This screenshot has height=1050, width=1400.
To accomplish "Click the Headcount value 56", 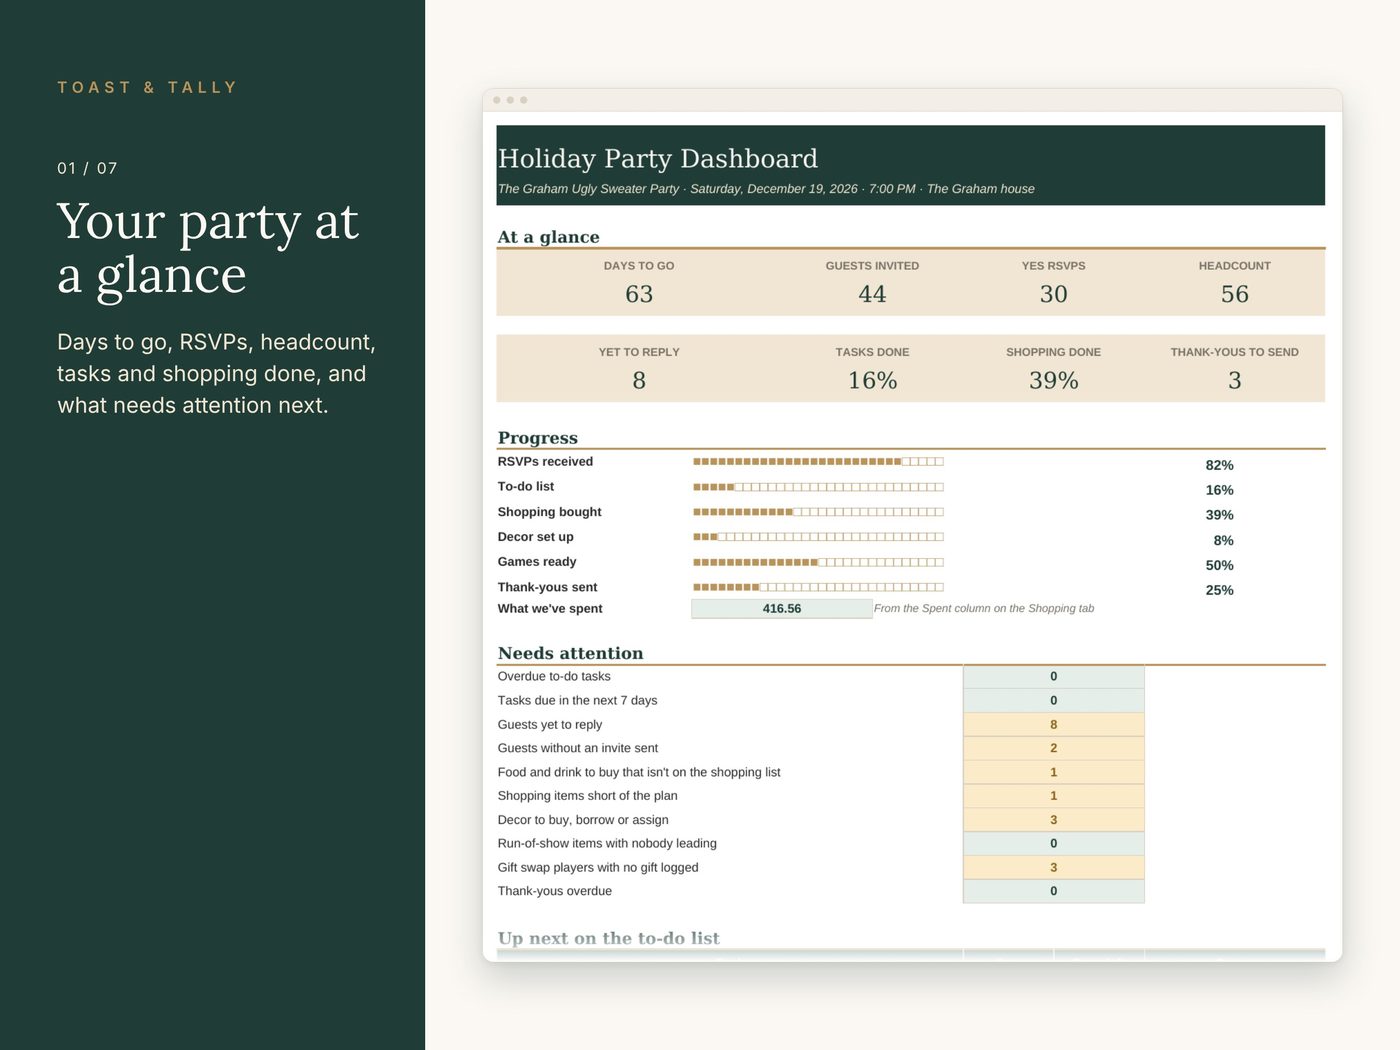I will coord(1234,294).
